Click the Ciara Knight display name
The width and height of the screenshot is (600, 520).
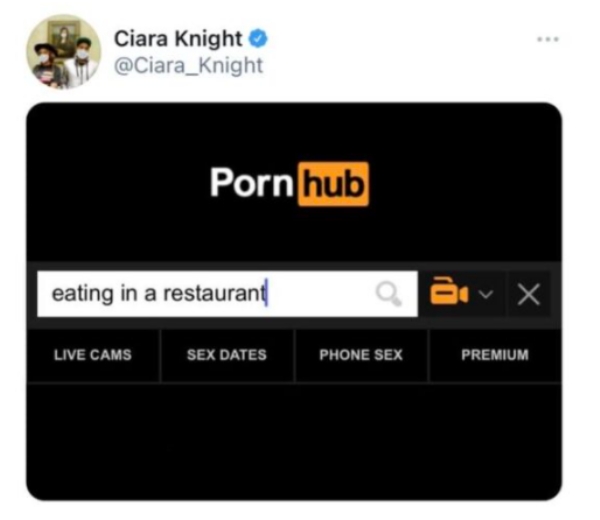click(x=178, y=39)
